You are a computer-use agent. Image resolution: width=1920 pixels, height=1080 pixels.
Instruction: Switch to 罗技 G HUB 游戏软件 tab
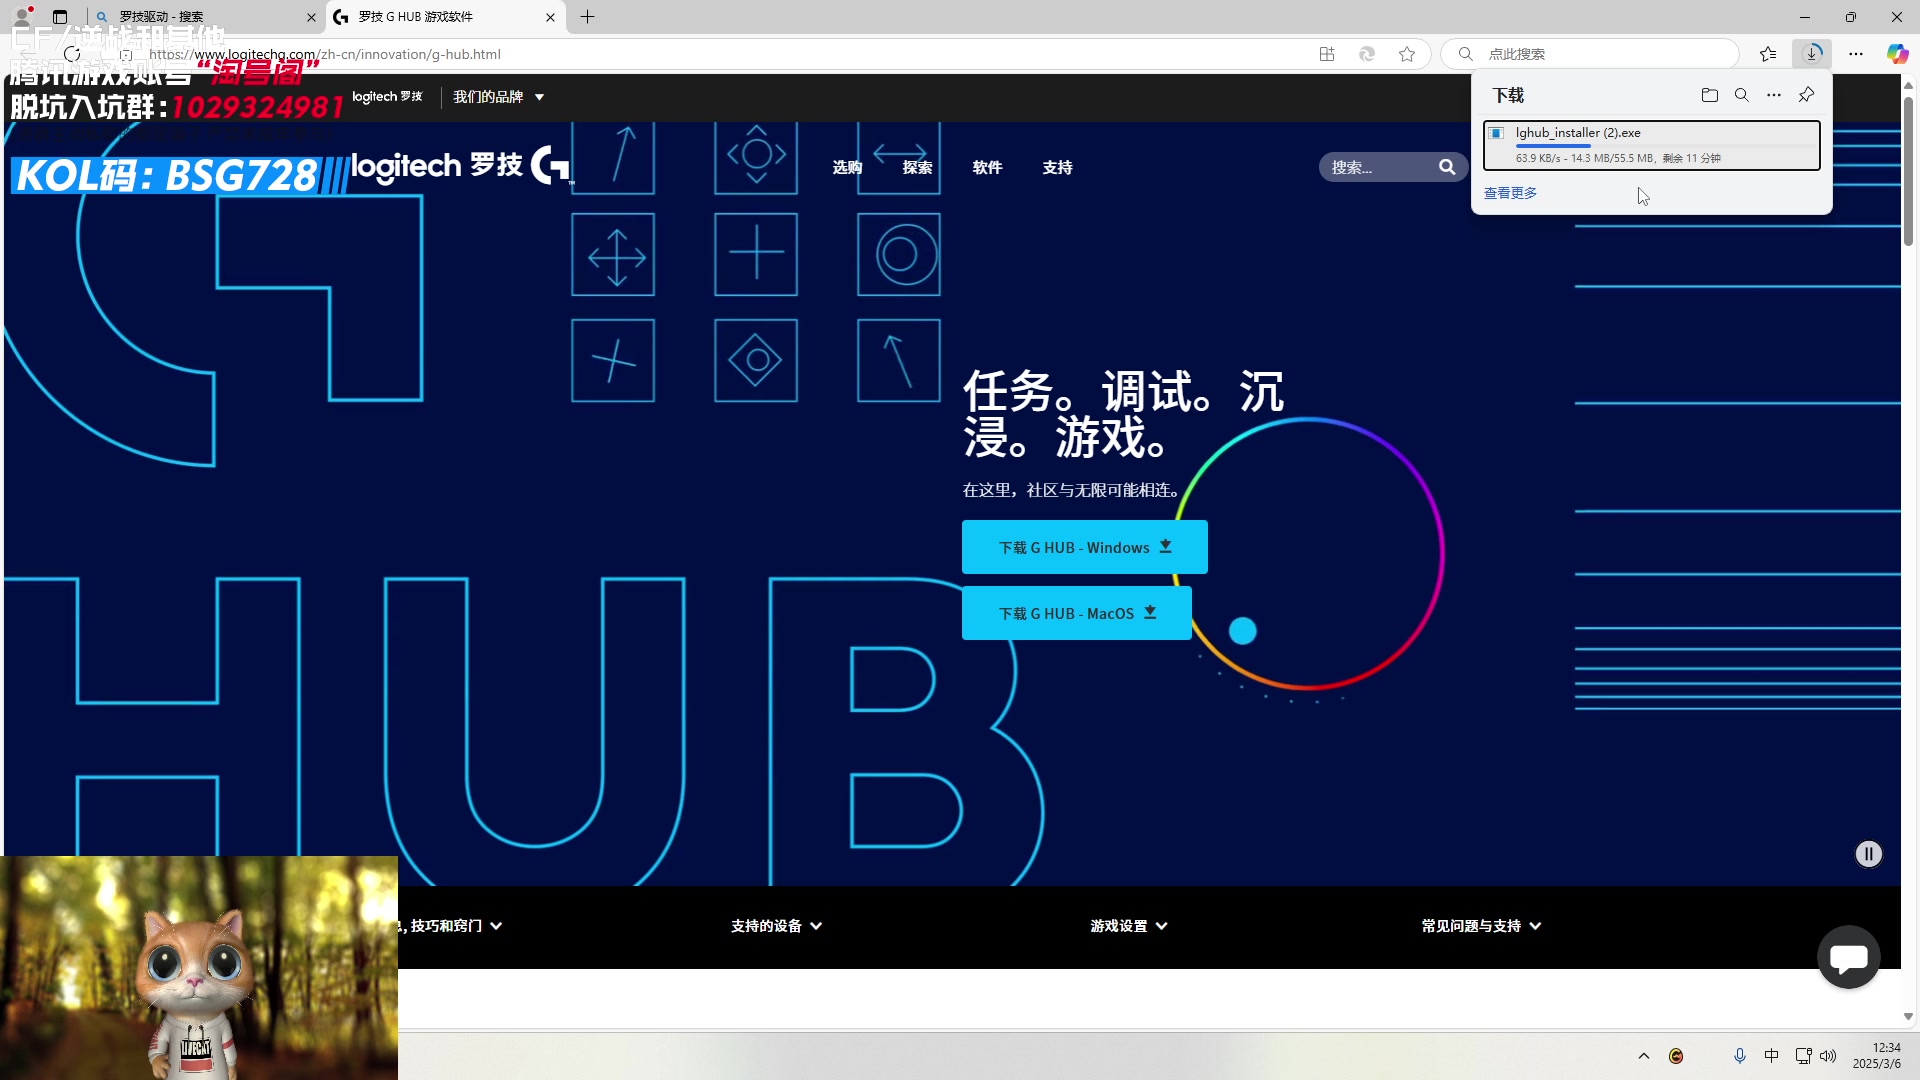(x=445, y=17)
